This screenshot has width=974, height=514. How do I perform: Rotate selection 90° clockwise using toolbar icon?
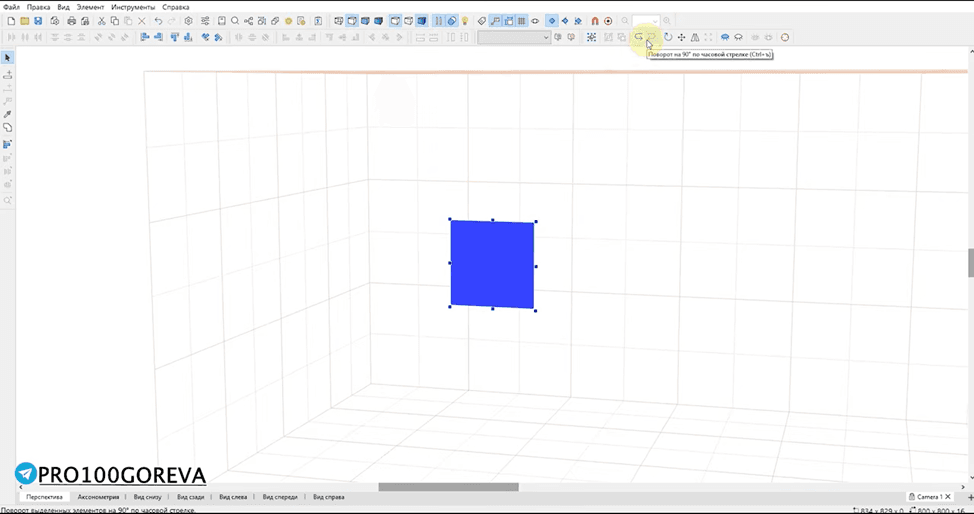[x=650, y=37]
